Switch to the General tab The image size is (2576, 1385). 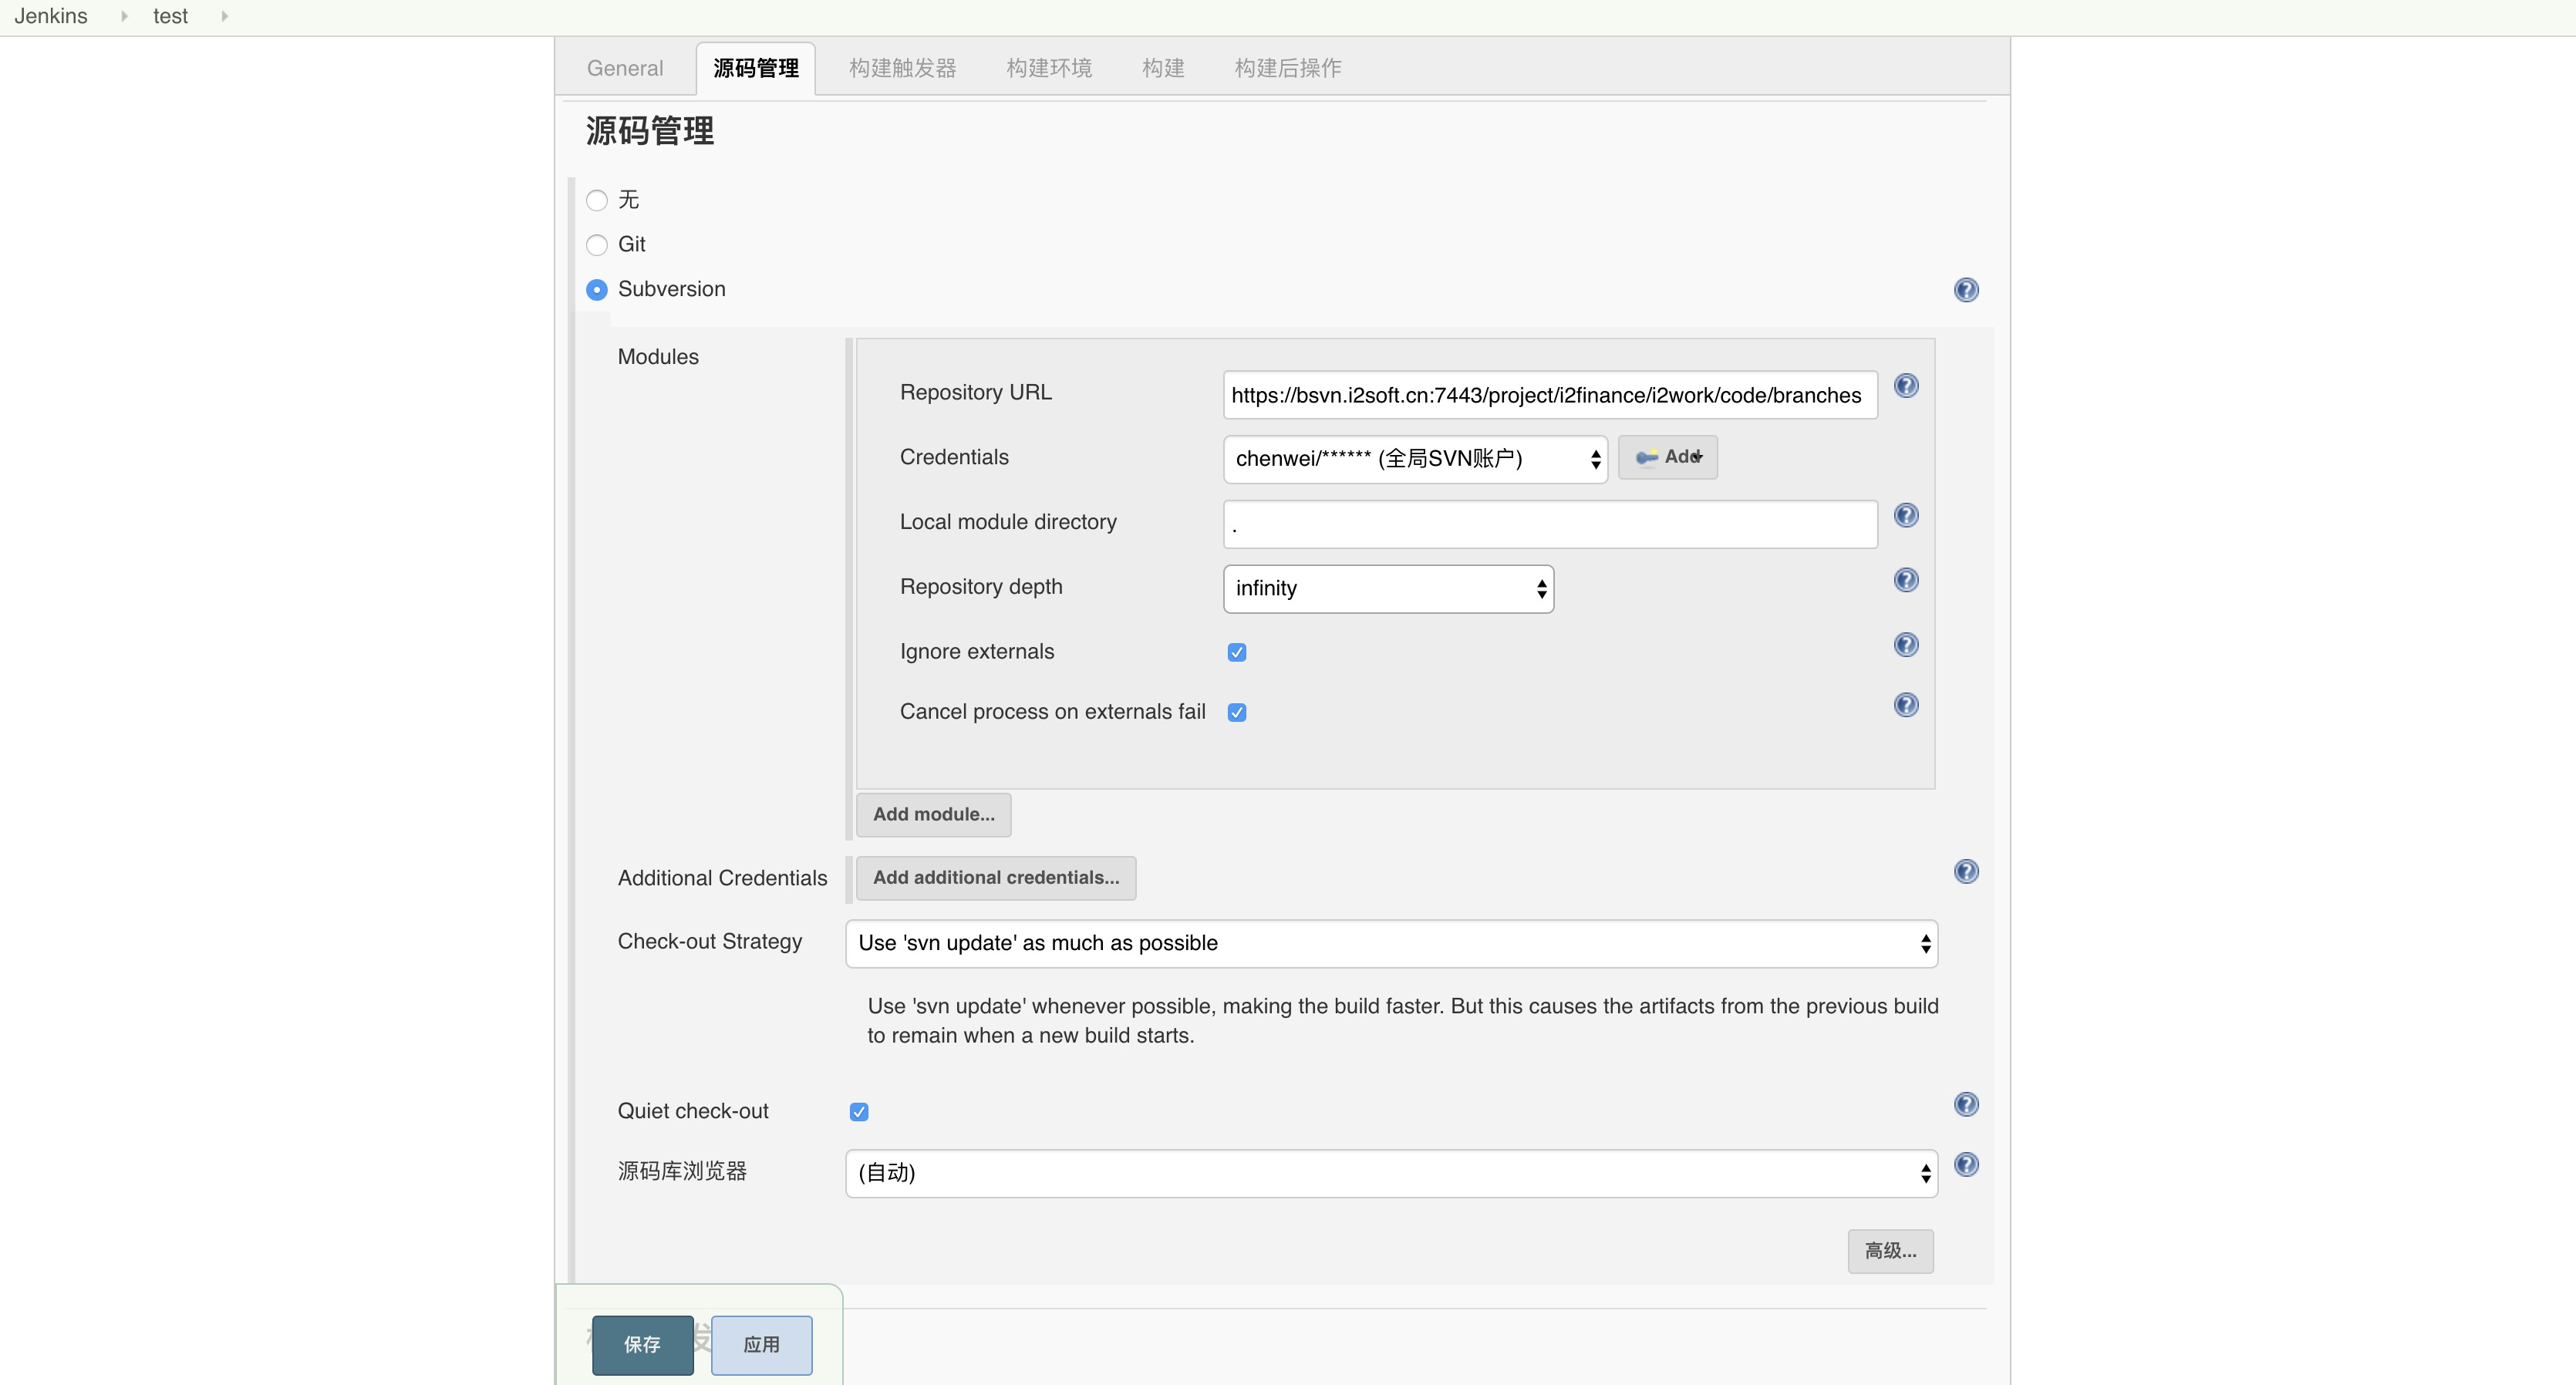click(625, 68)
